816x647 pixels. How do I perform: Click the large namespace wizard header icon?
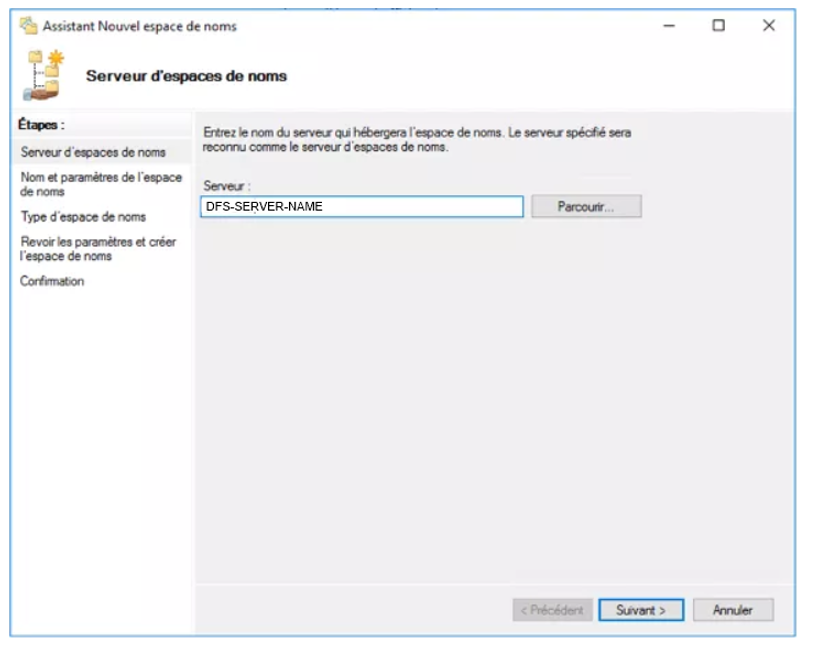(44, 76)
